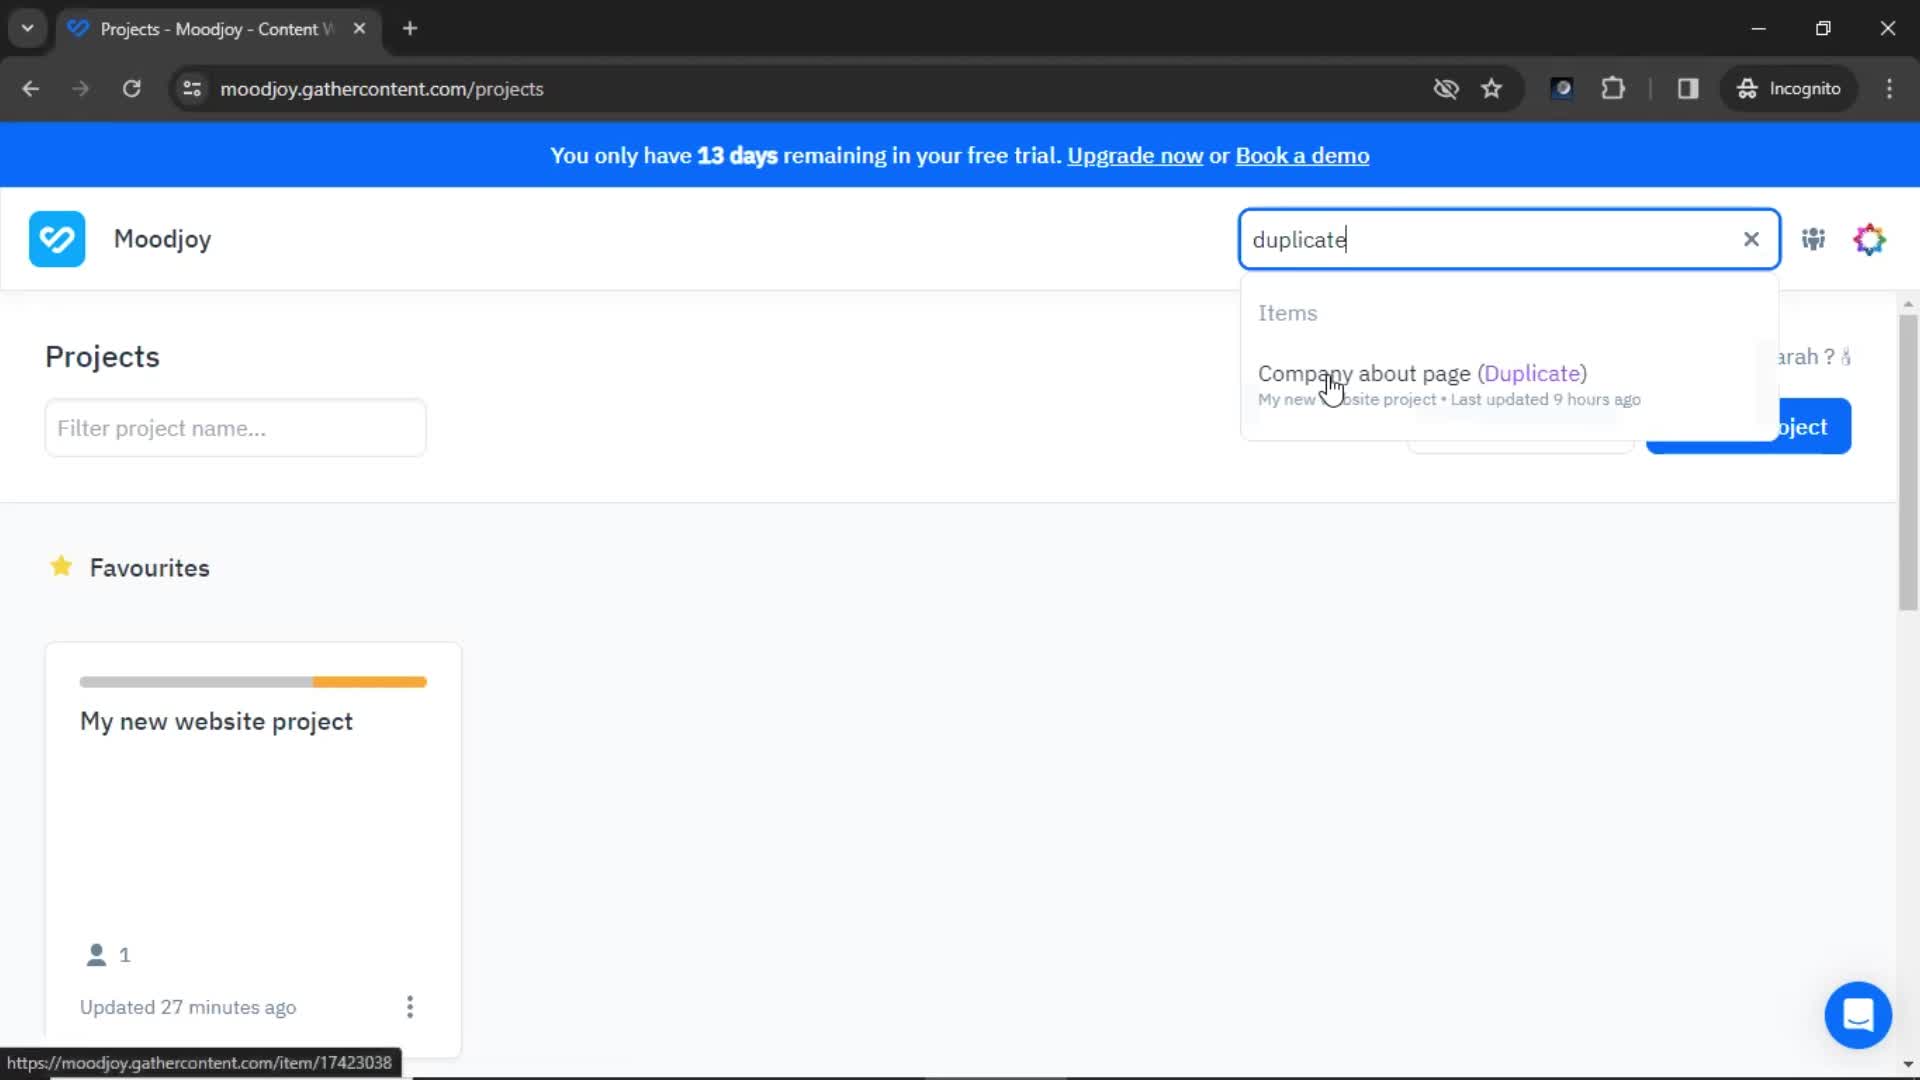This screenshot has height=1080, width=1920.
Task: Open the My new website project card
Action: click(253, 850)
